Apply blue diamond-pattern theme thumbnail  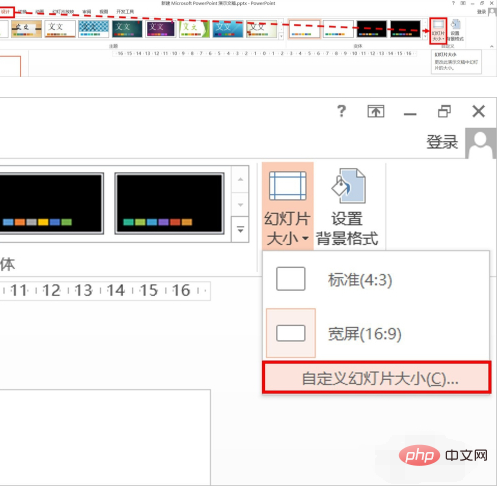tap(94, 29)
